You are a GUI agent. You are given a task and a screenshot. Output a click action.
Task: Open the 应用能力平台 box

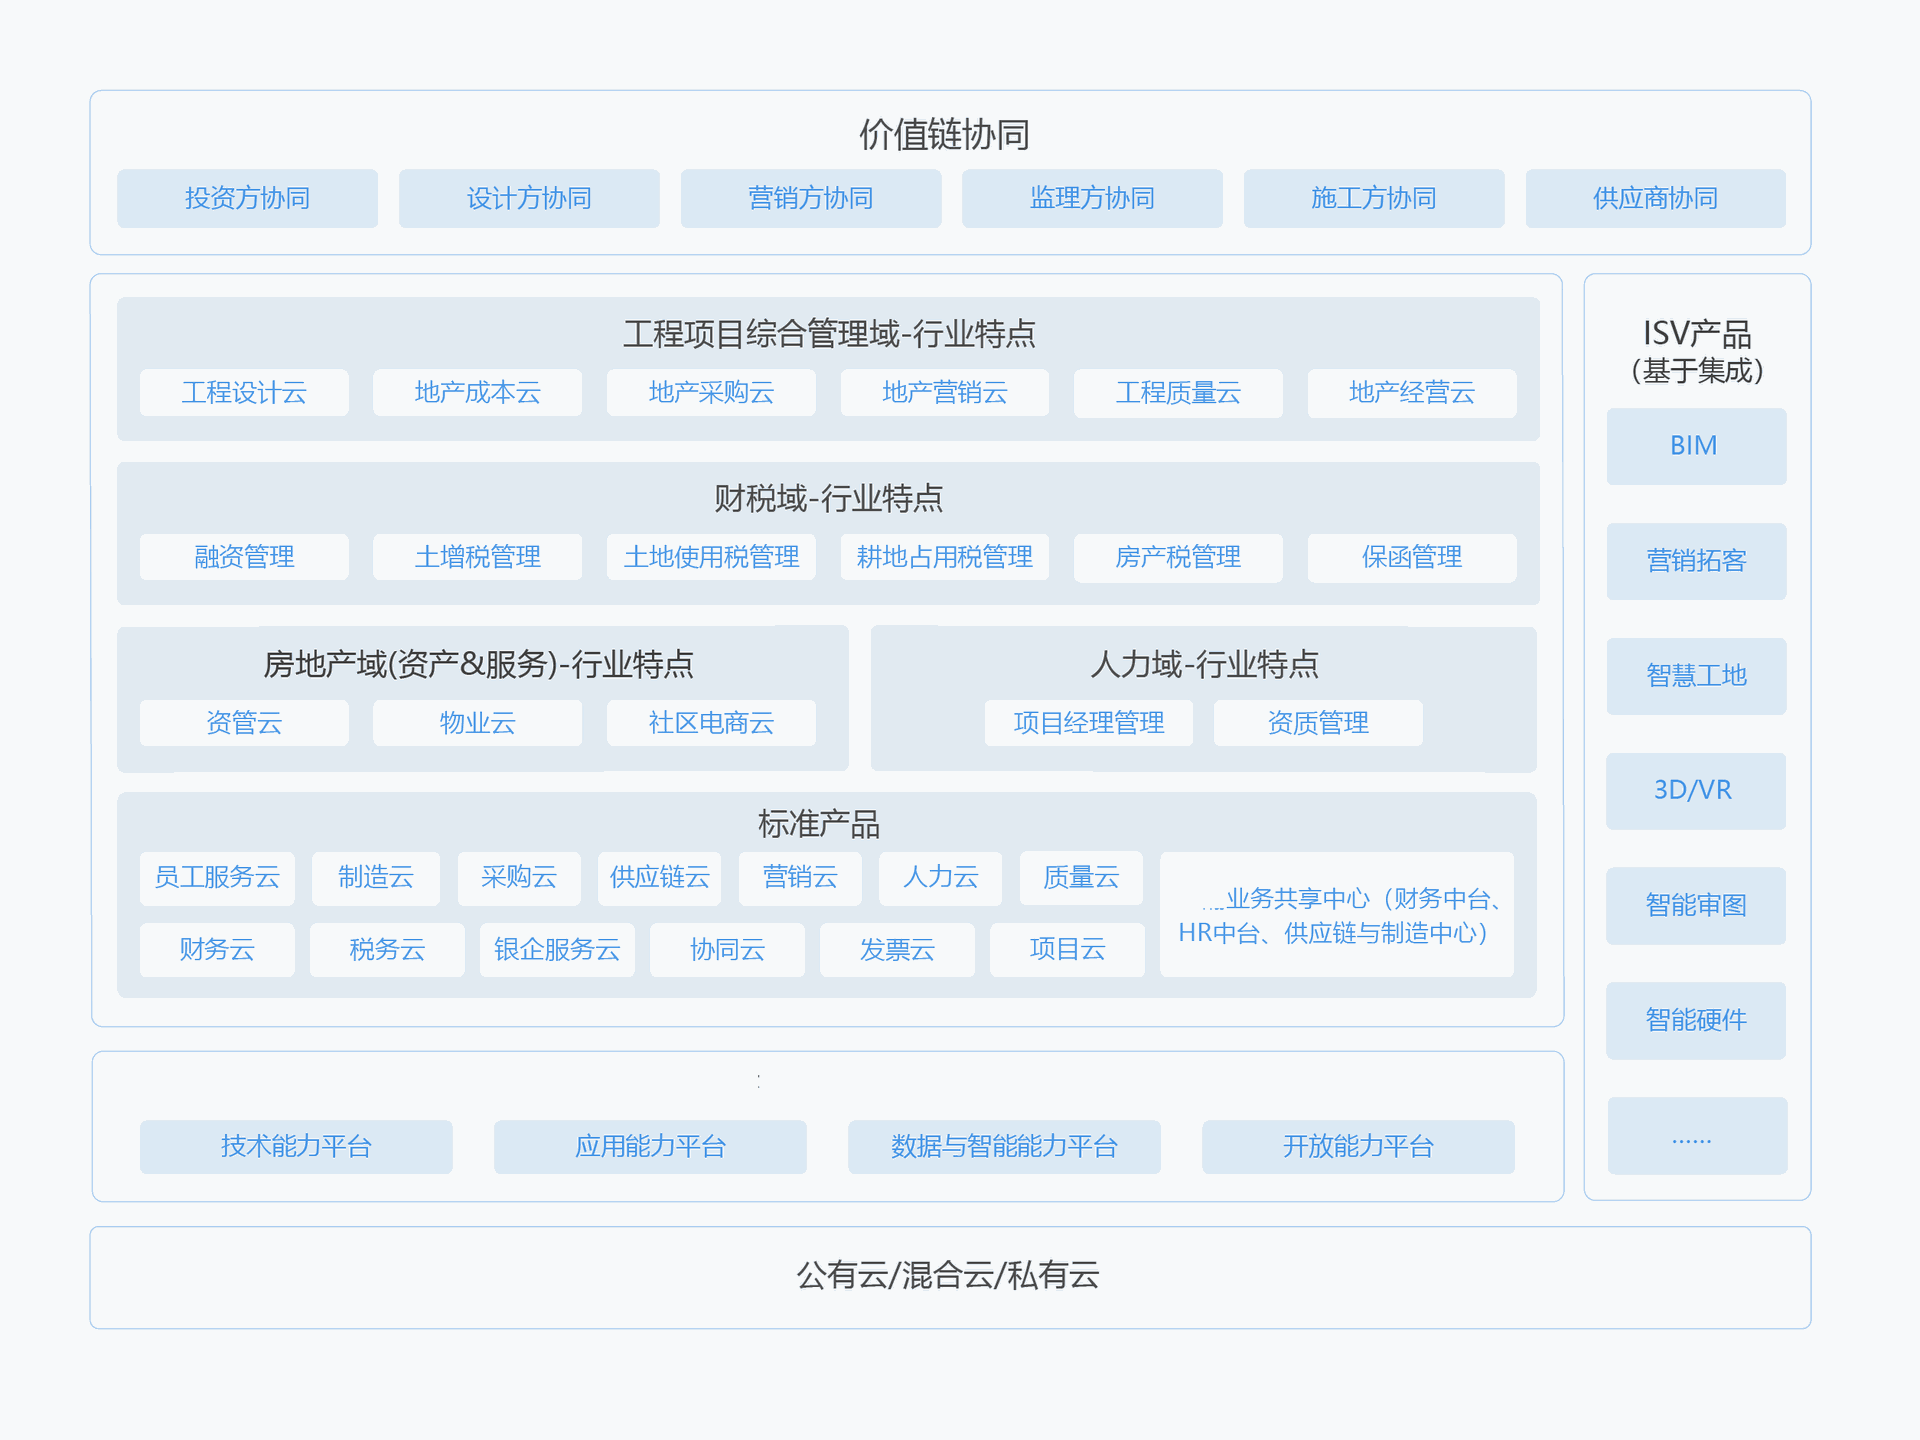(650, 1147)
